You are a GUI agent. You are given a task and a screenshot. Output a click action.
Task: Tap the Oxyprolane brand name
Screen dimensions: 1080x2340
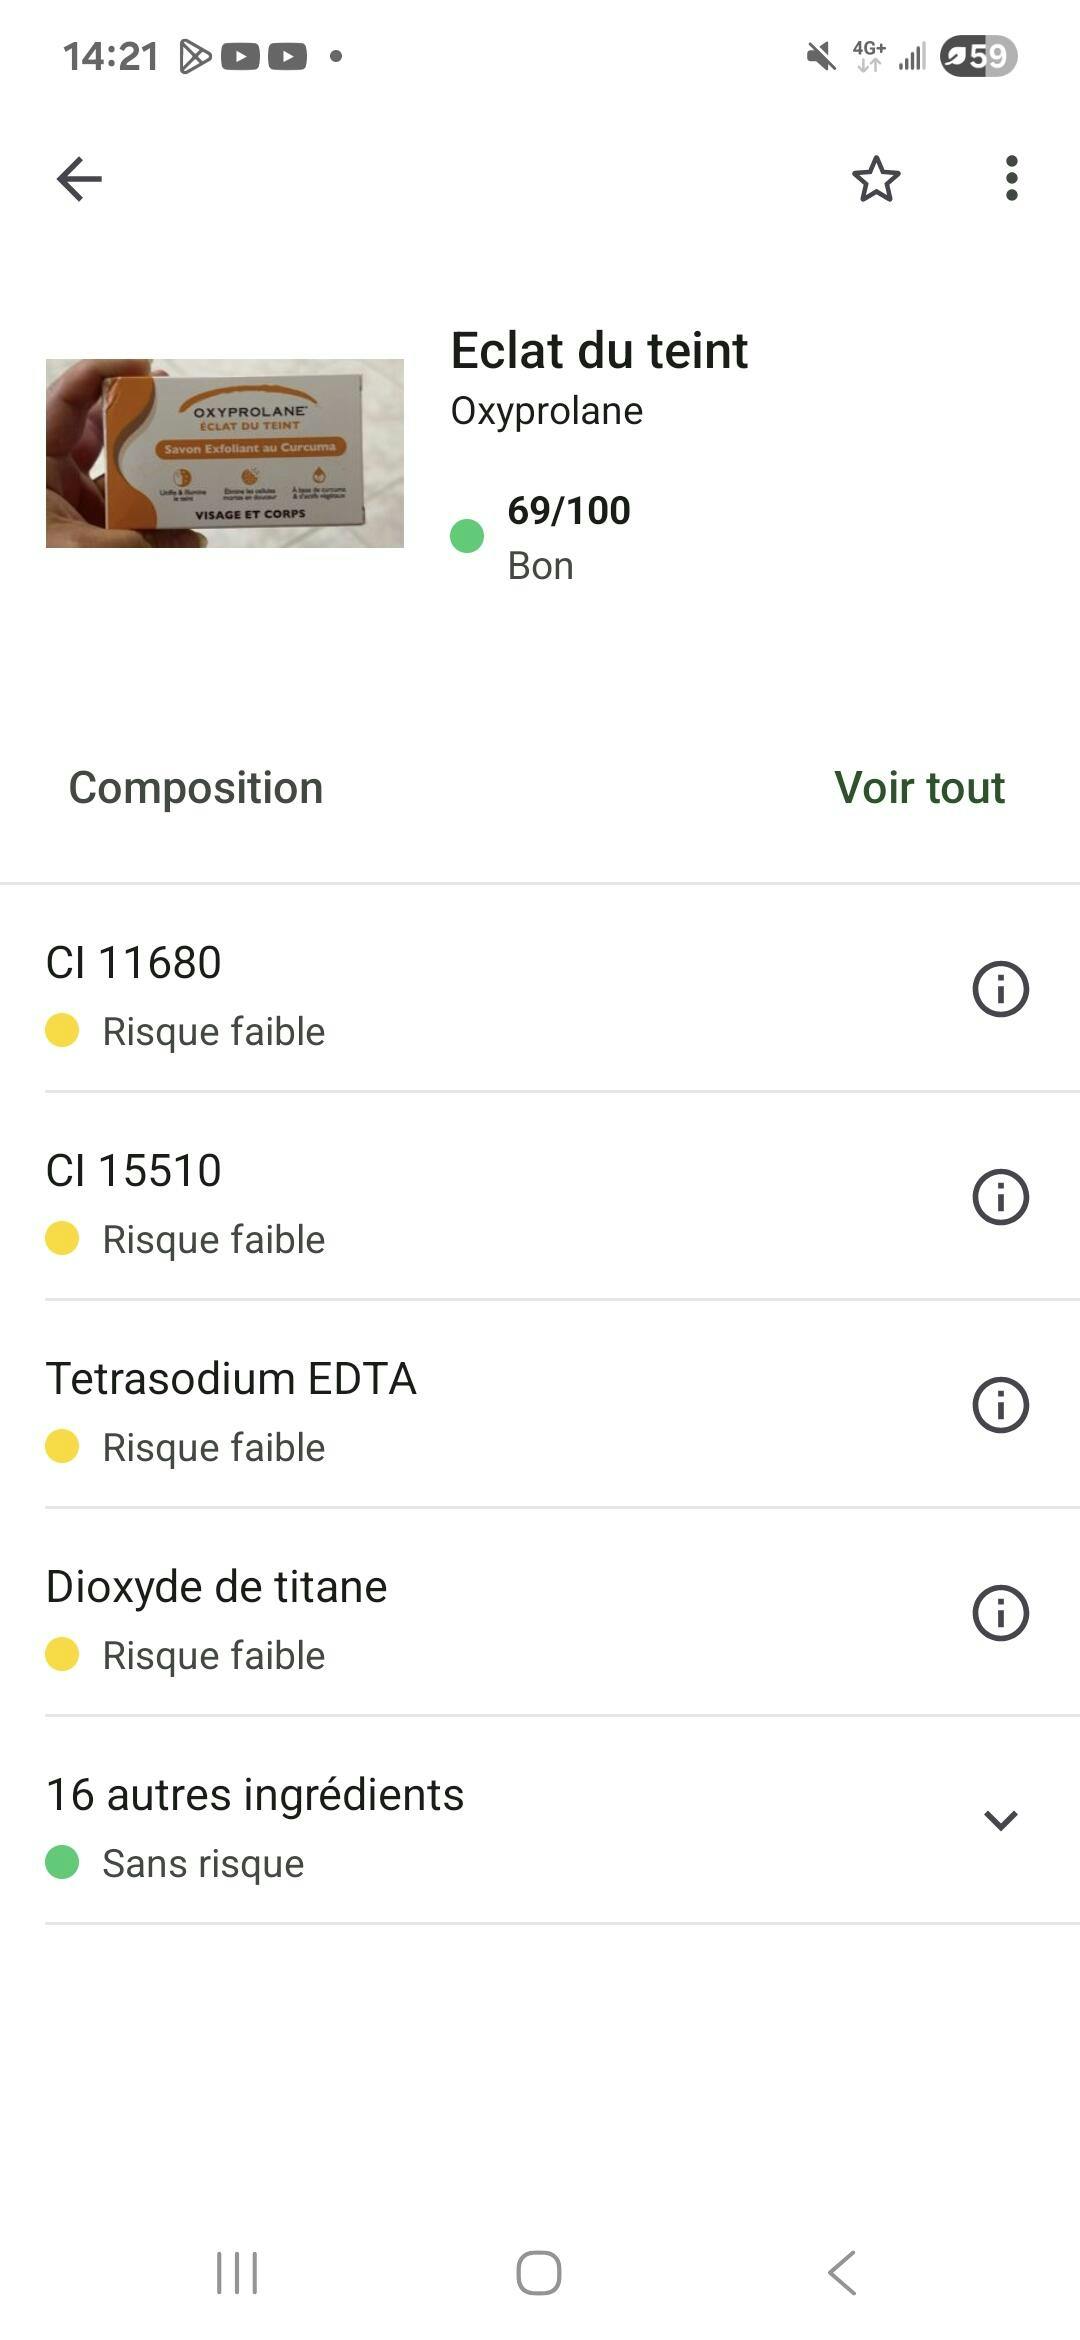click(547, 411)
